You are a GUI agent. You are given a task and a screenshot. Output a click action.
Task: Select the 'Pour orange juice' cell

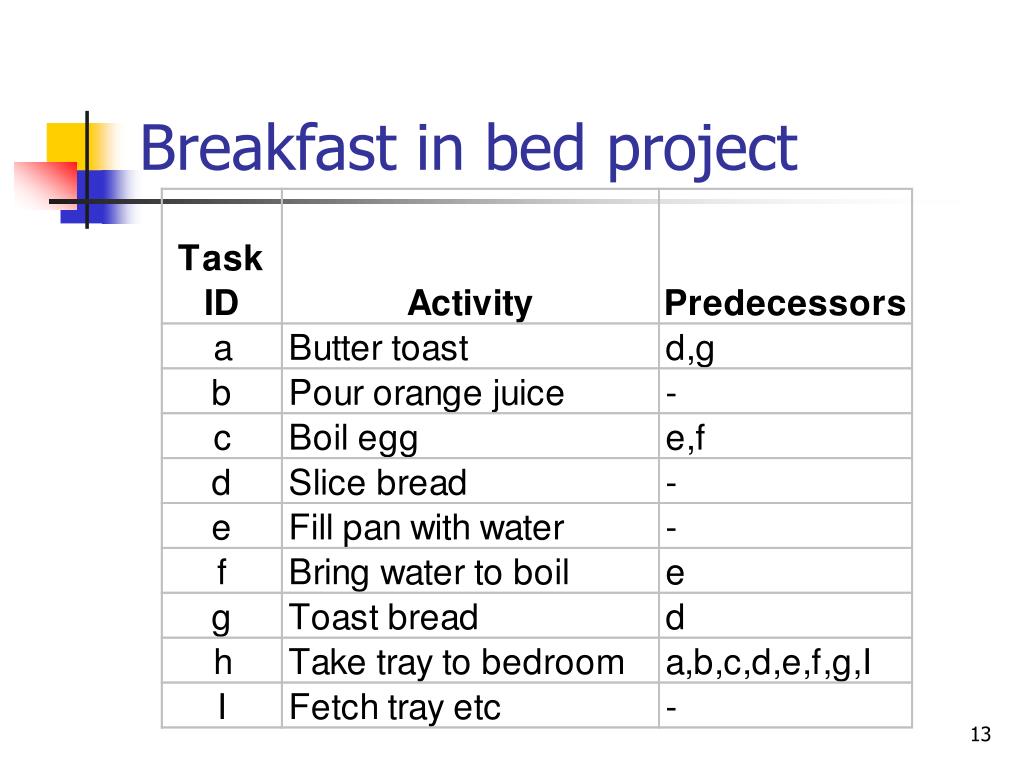pos(470,392)
